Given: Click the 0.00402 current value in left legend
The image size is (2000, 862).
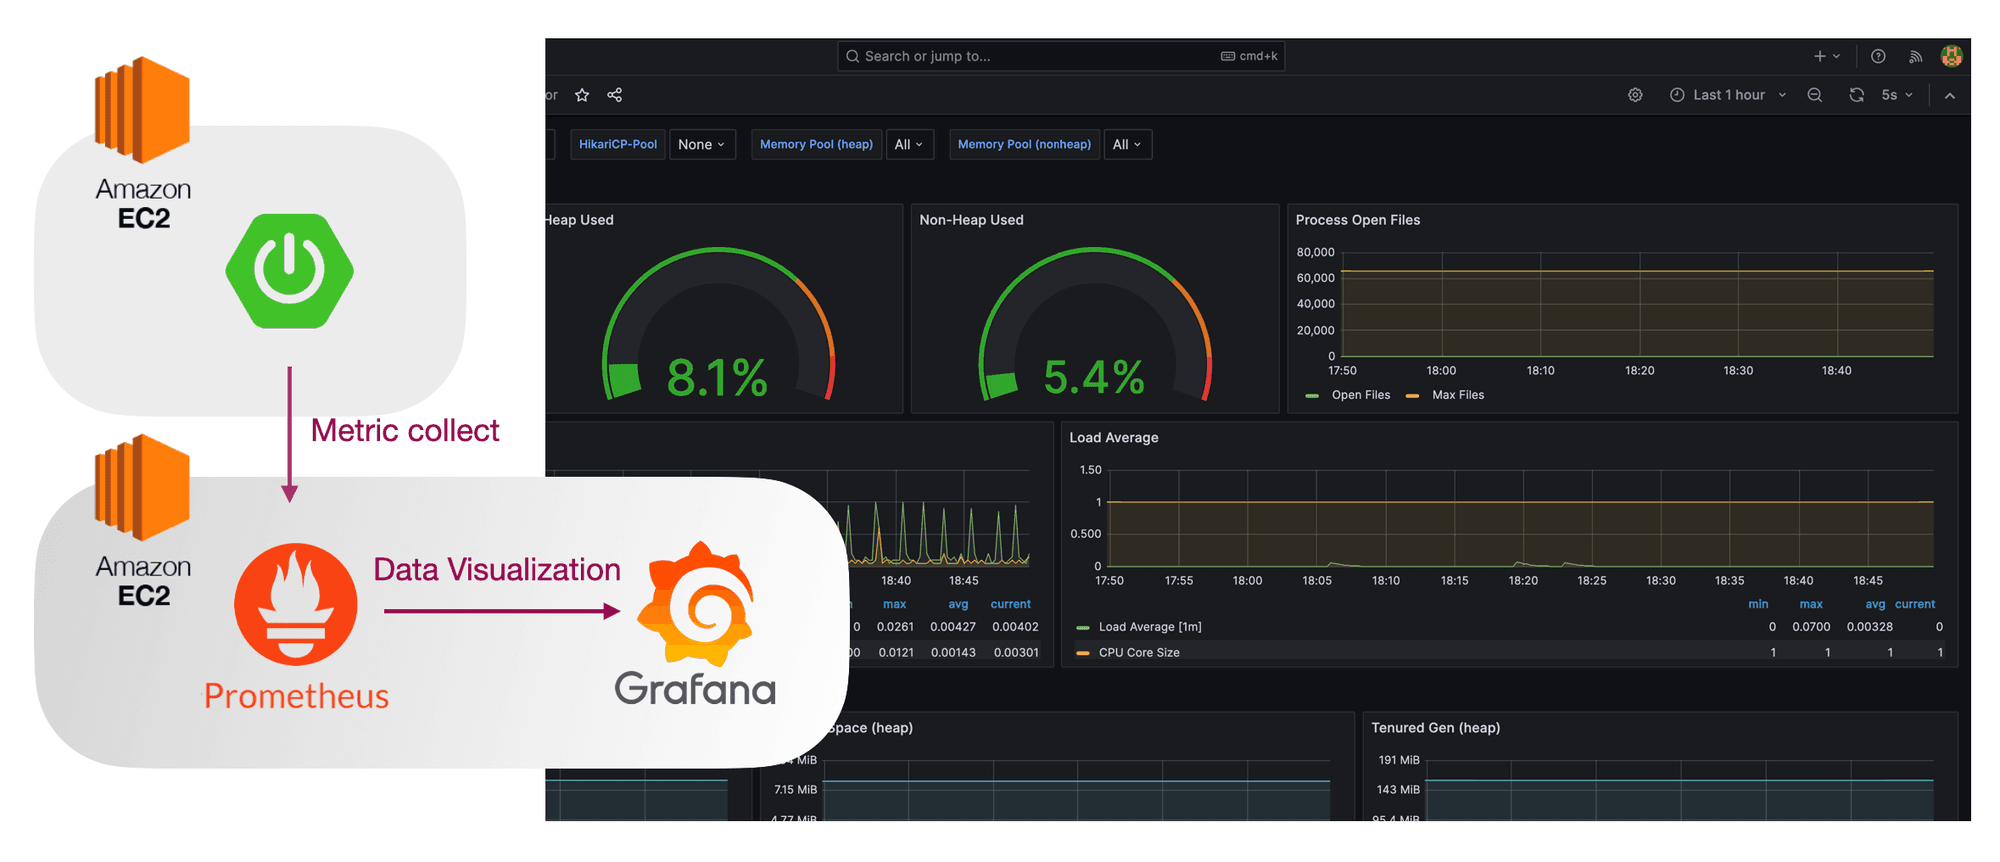Looking at the screenshot, I should [x=1015, y=627].
